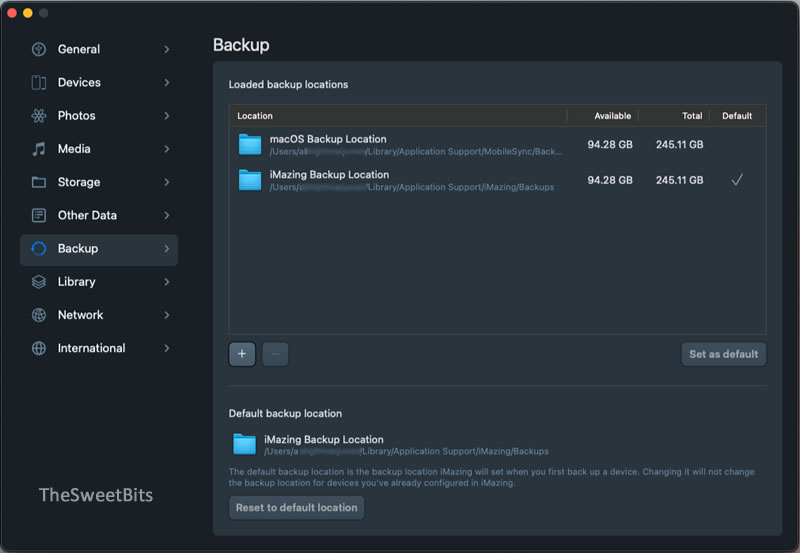Click the iMazing/Backups path in the table row

tap(412, 187)
